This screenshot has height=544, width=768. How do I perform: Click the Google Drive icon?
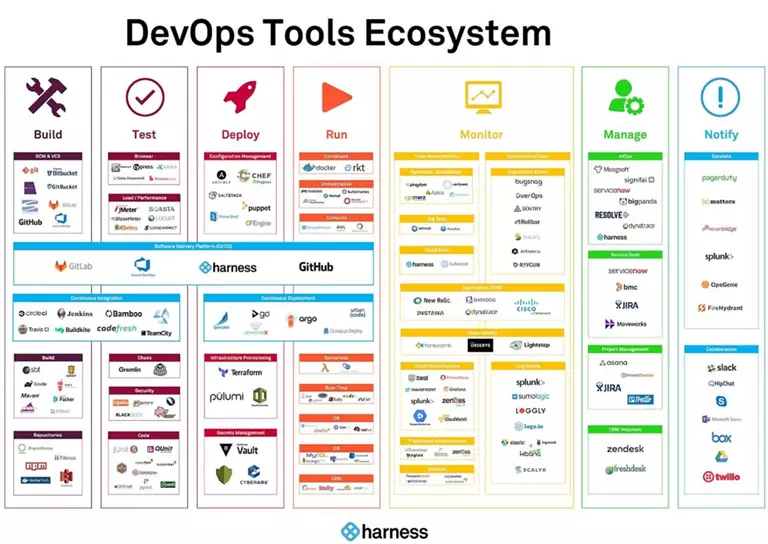[721, 457]
